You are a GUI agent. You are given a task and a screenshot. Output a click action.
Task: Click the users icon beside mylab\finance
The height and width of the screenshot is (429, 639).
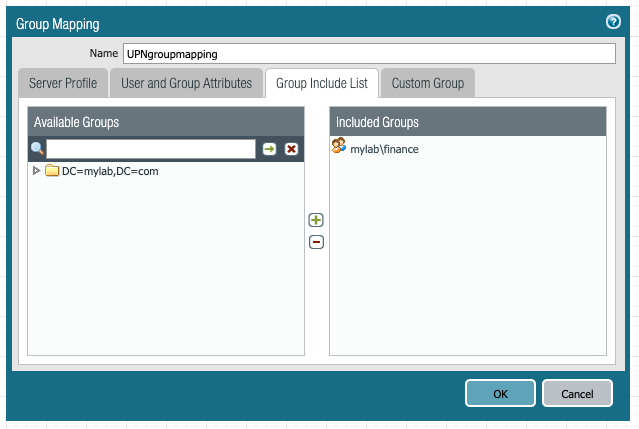coord(339,145)
